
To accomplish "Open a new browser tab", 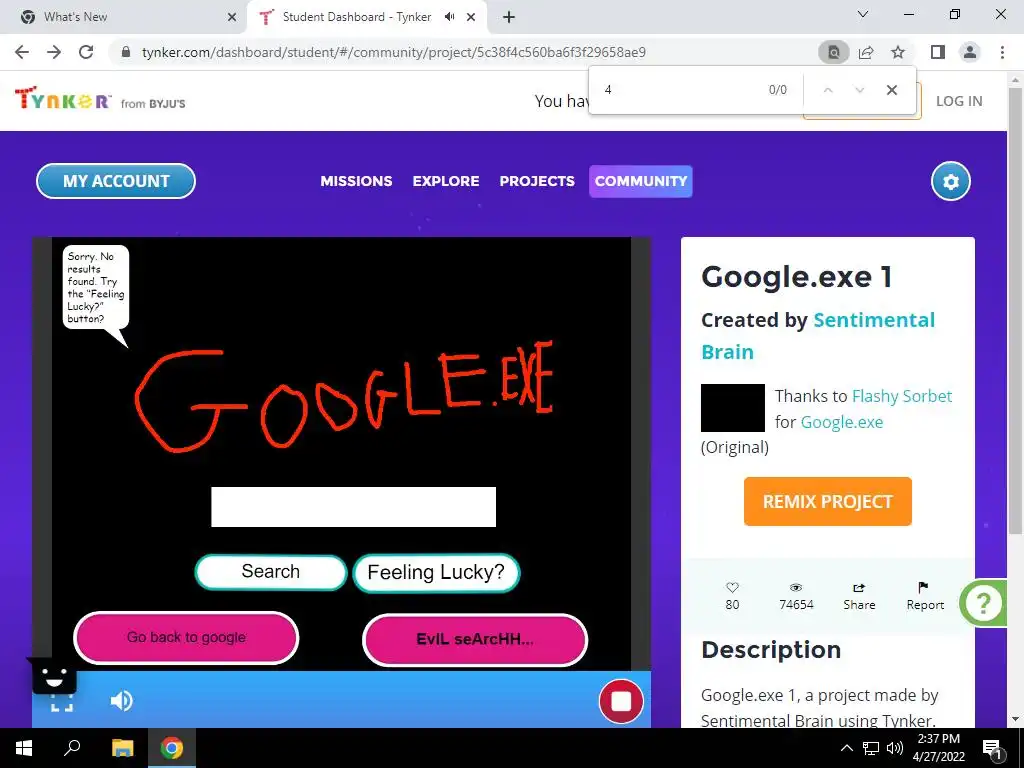I will [509, 17].
